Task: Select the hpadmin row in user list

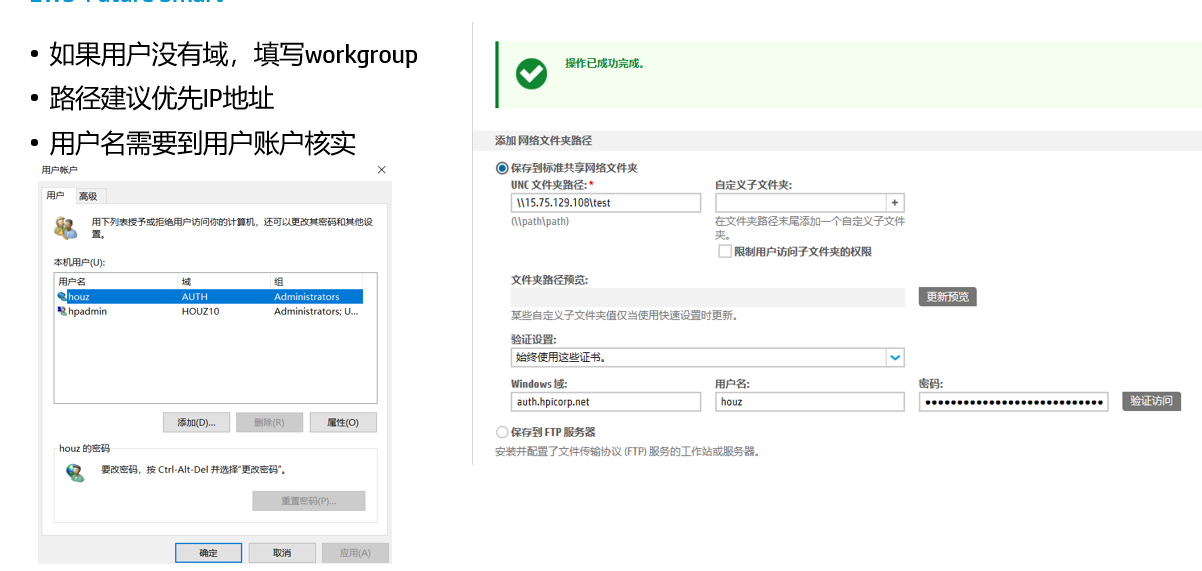Action: [x=209, y=311]
